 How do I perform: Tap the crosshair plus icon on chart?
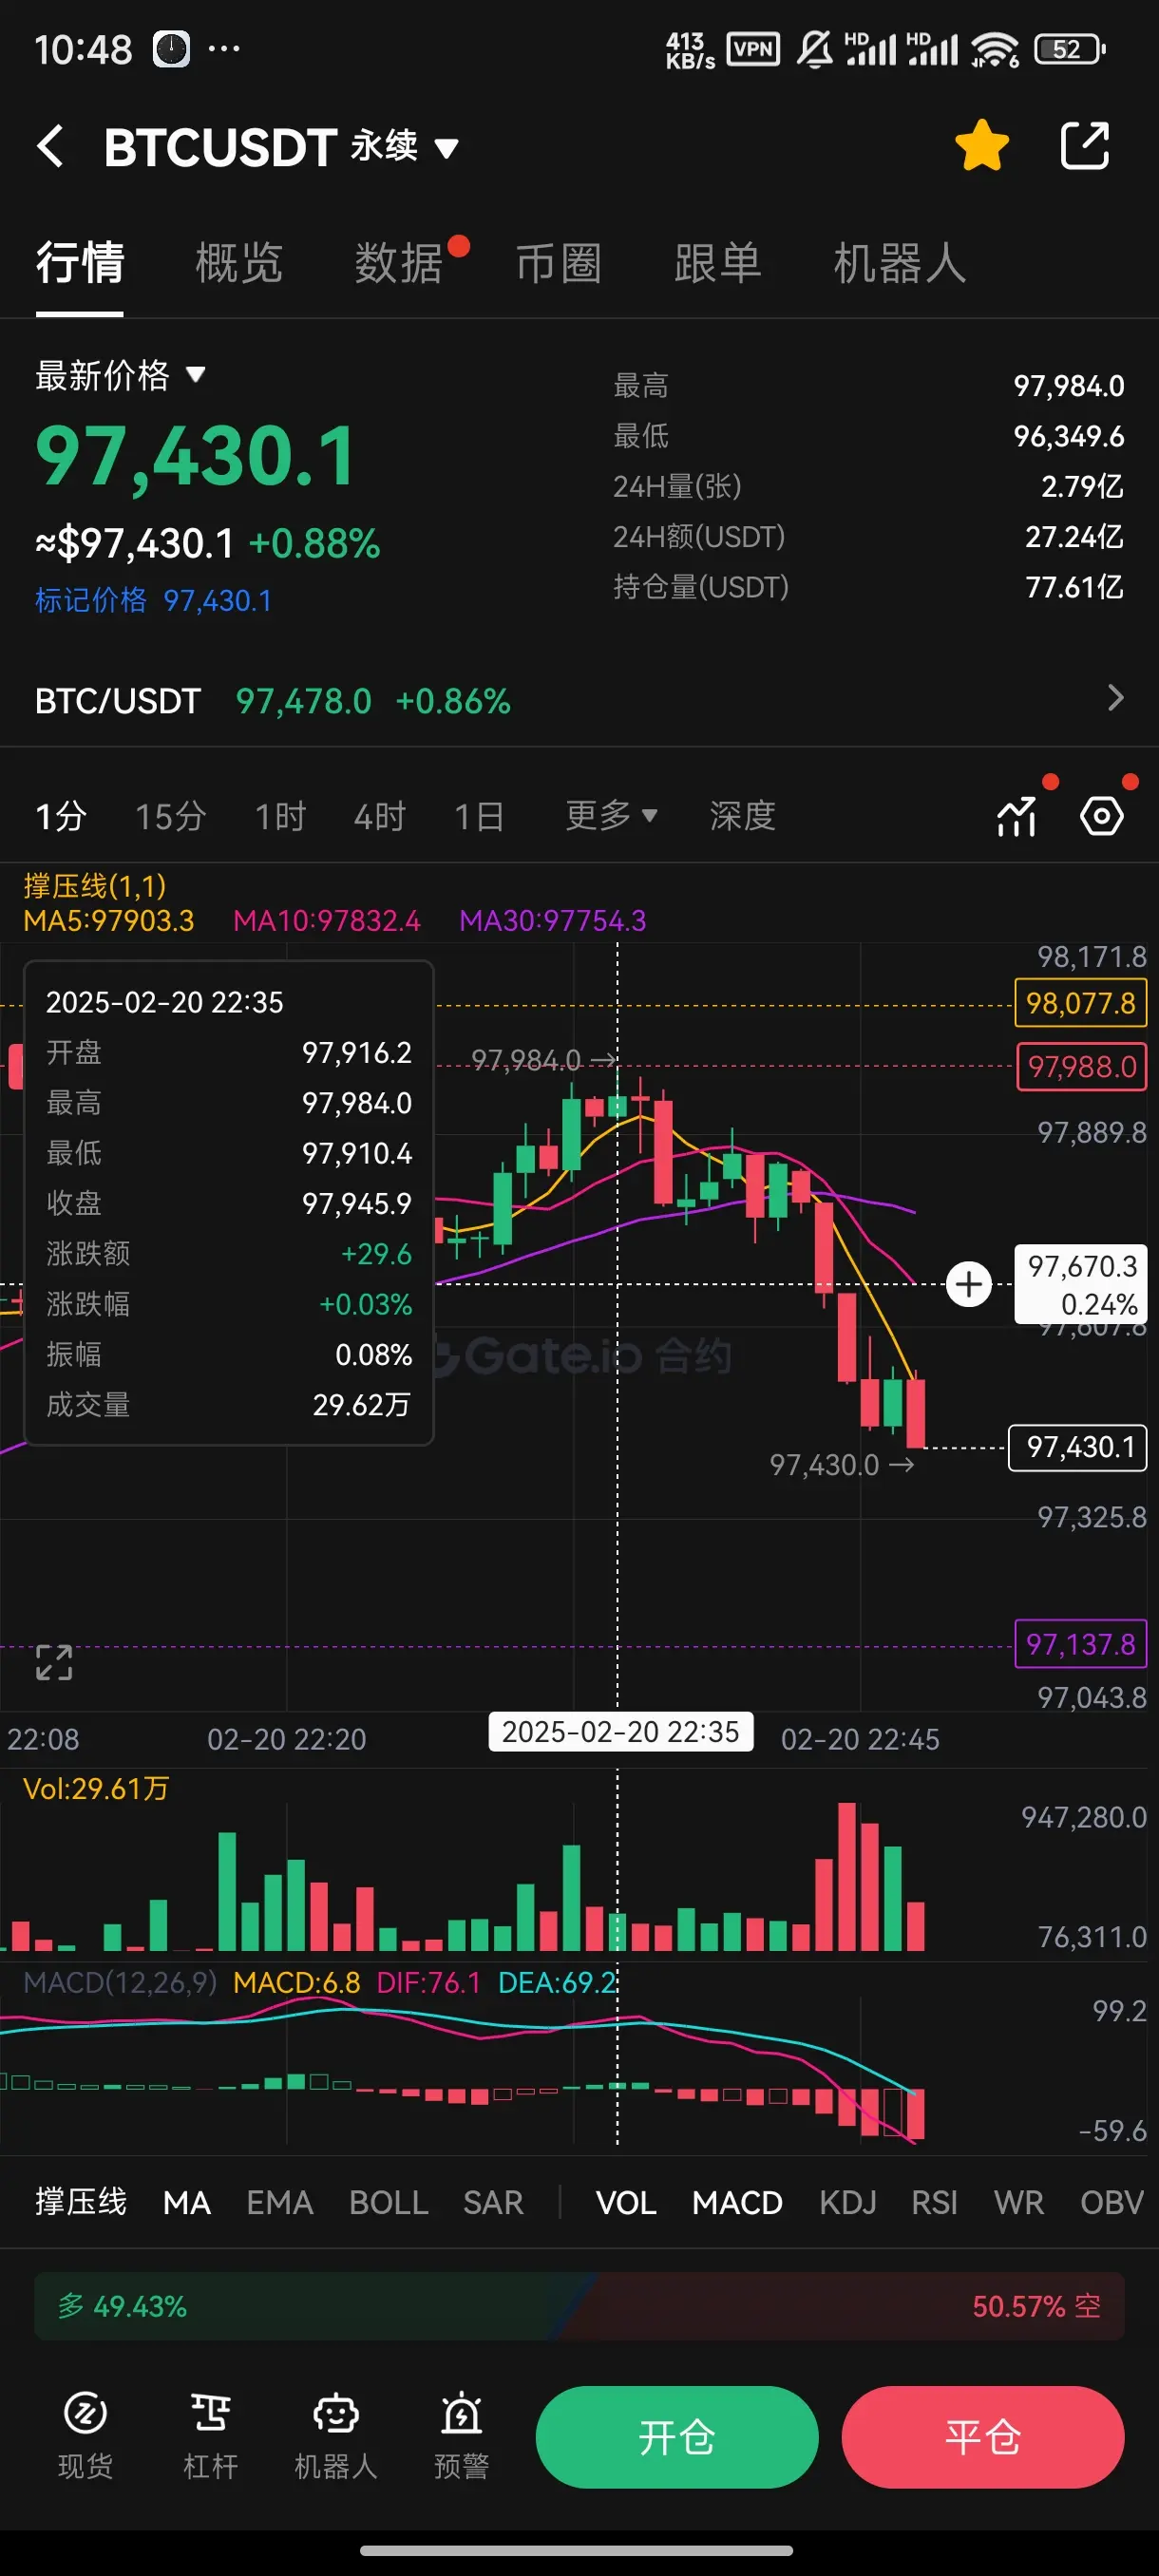click(x=968, y=1284)
